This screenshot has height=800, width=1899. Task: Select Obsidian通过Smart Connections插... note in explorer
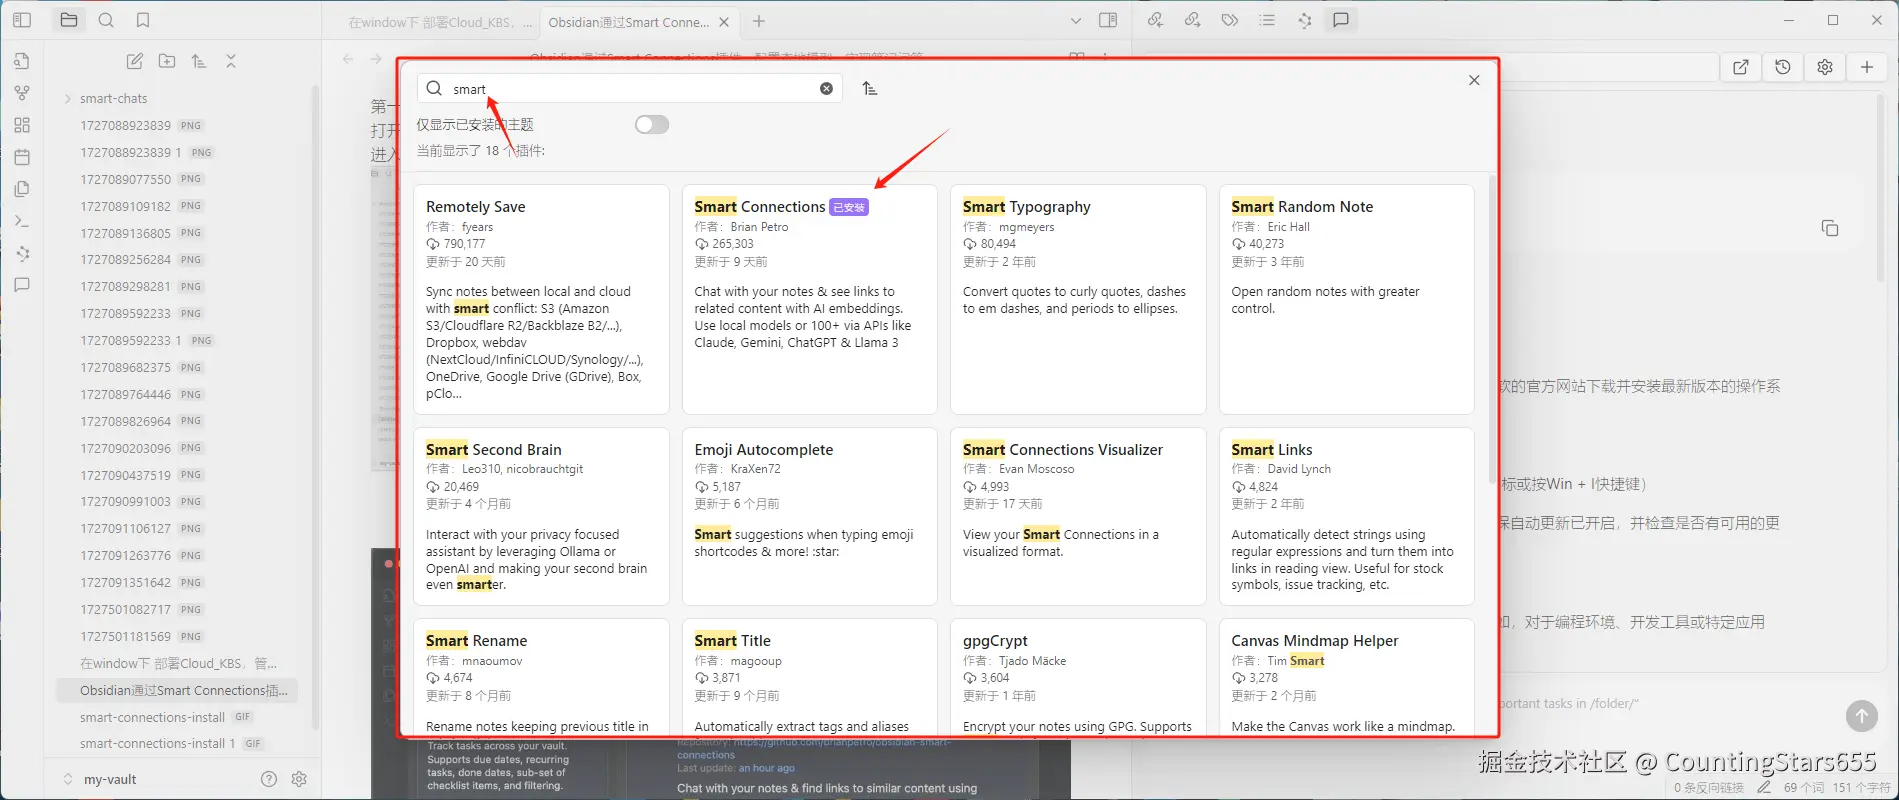(x=176, y=690)
